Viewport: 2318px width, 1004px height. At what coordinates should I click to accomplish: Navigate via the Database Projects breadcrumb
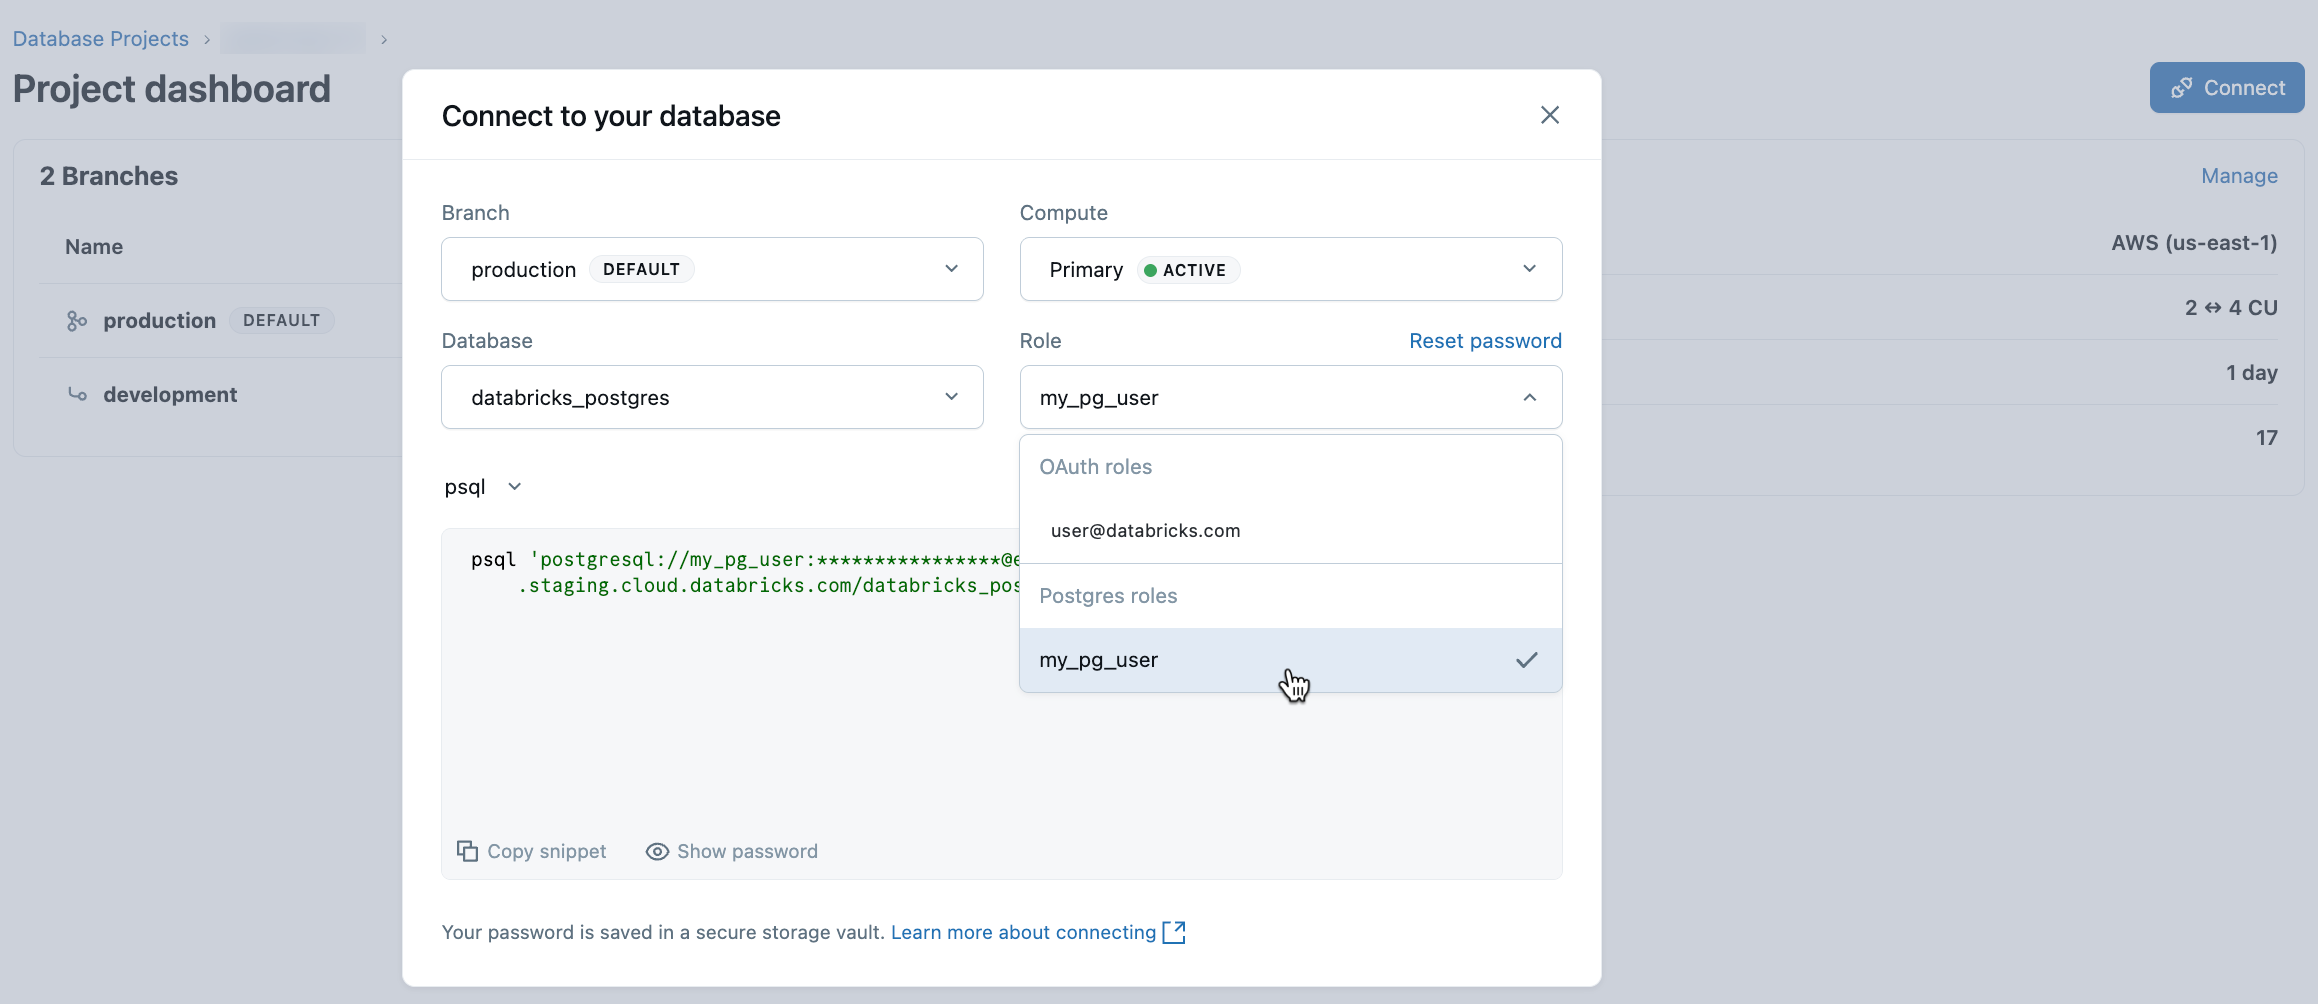click(100, 38)
